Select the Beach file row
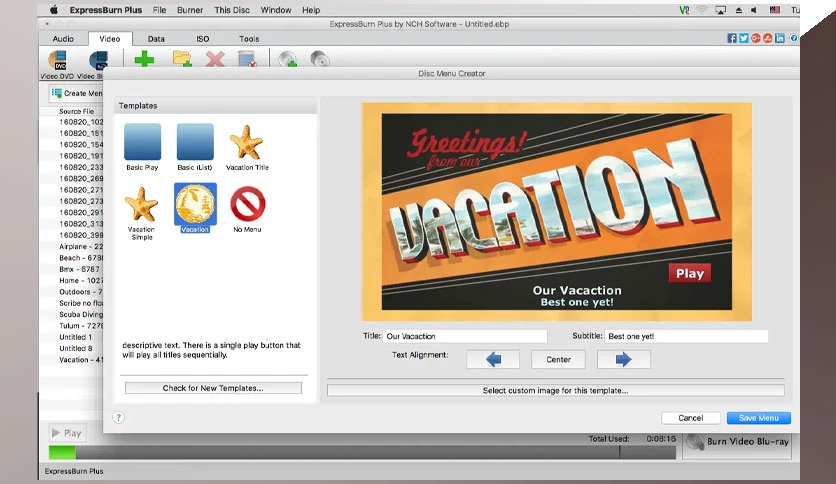 (71, 257)
